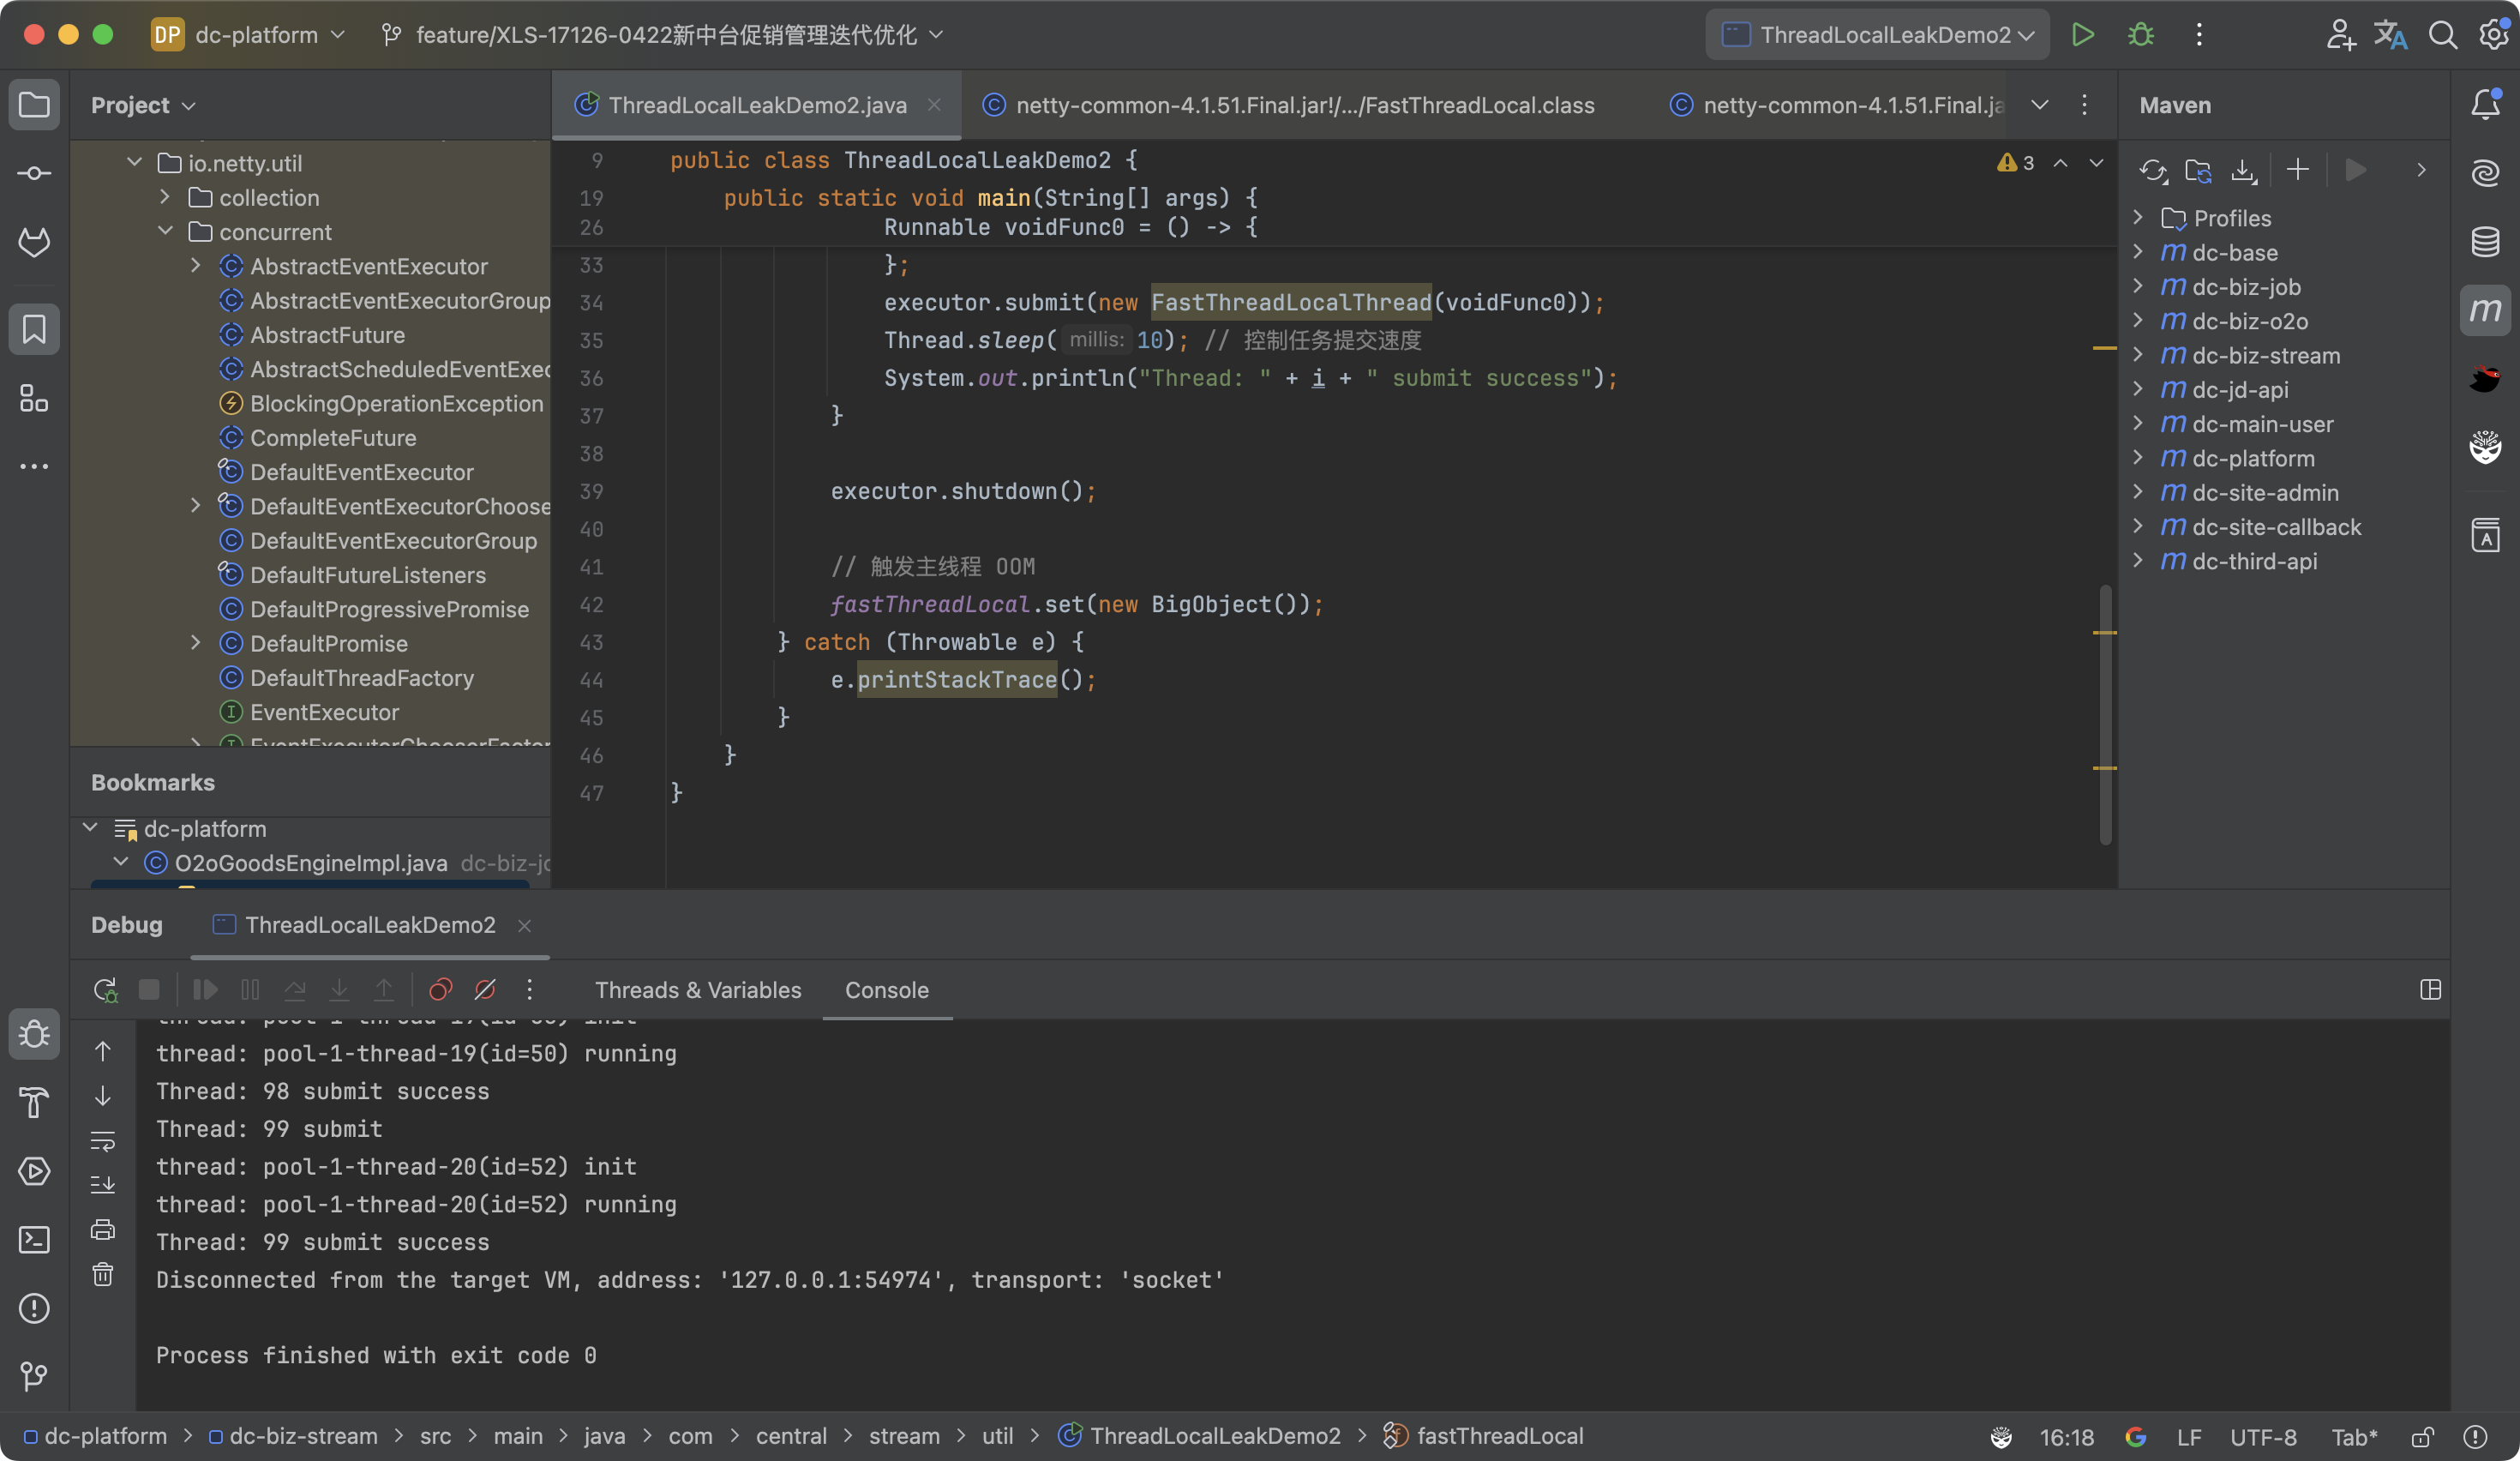The height and width of the screenshot is (1461, 2520).
Task: Expand the dc-biz-stream Maven module
Action: coord(2138,355)
